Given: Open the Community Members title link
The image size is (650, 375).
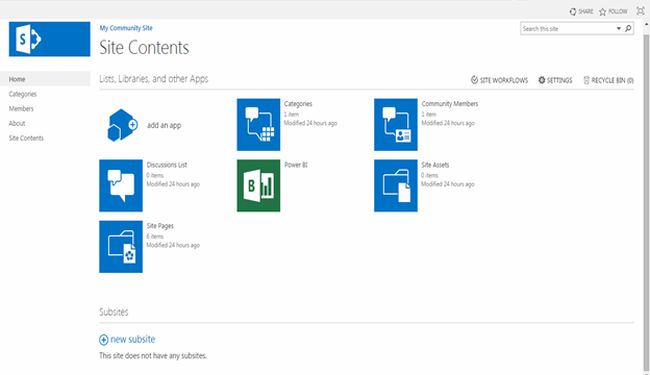Looking at the screenshot, I should pyautogui.click(x=450, y=104).
